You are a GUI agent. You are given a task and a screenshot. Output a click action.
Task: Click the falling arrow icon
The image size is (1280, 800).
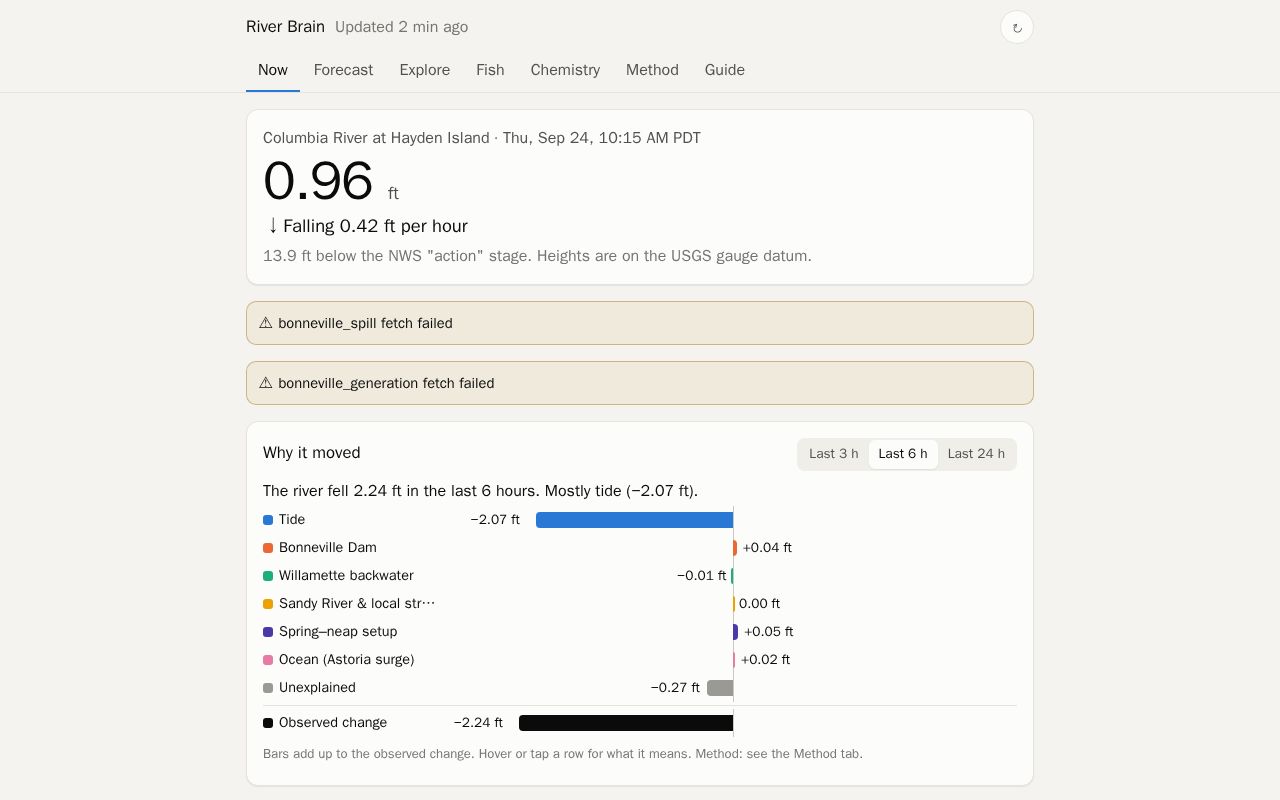pos(273,226)
